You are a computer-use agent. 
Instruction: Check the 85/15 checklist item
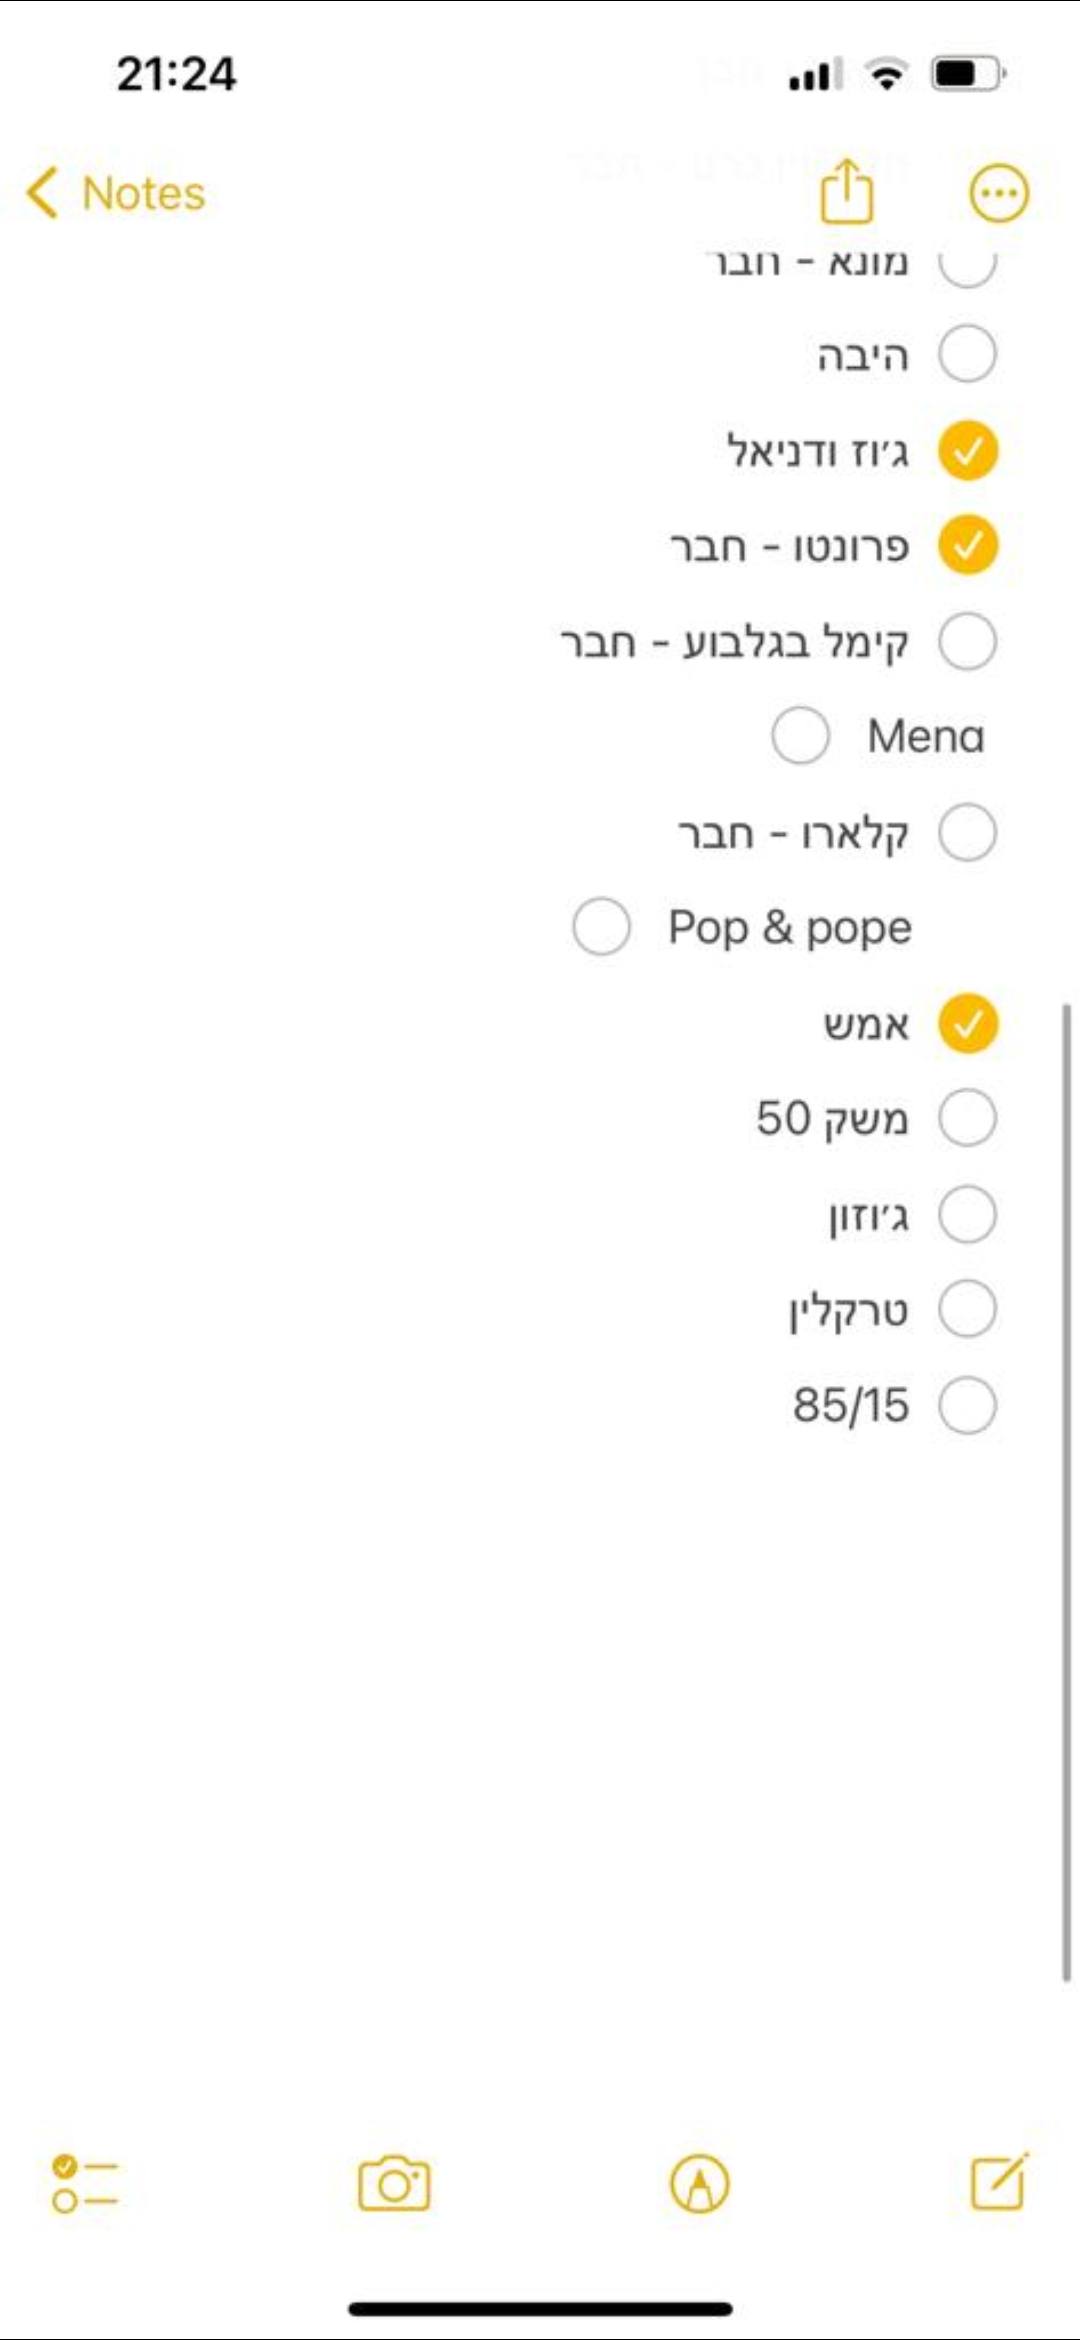967,1405
